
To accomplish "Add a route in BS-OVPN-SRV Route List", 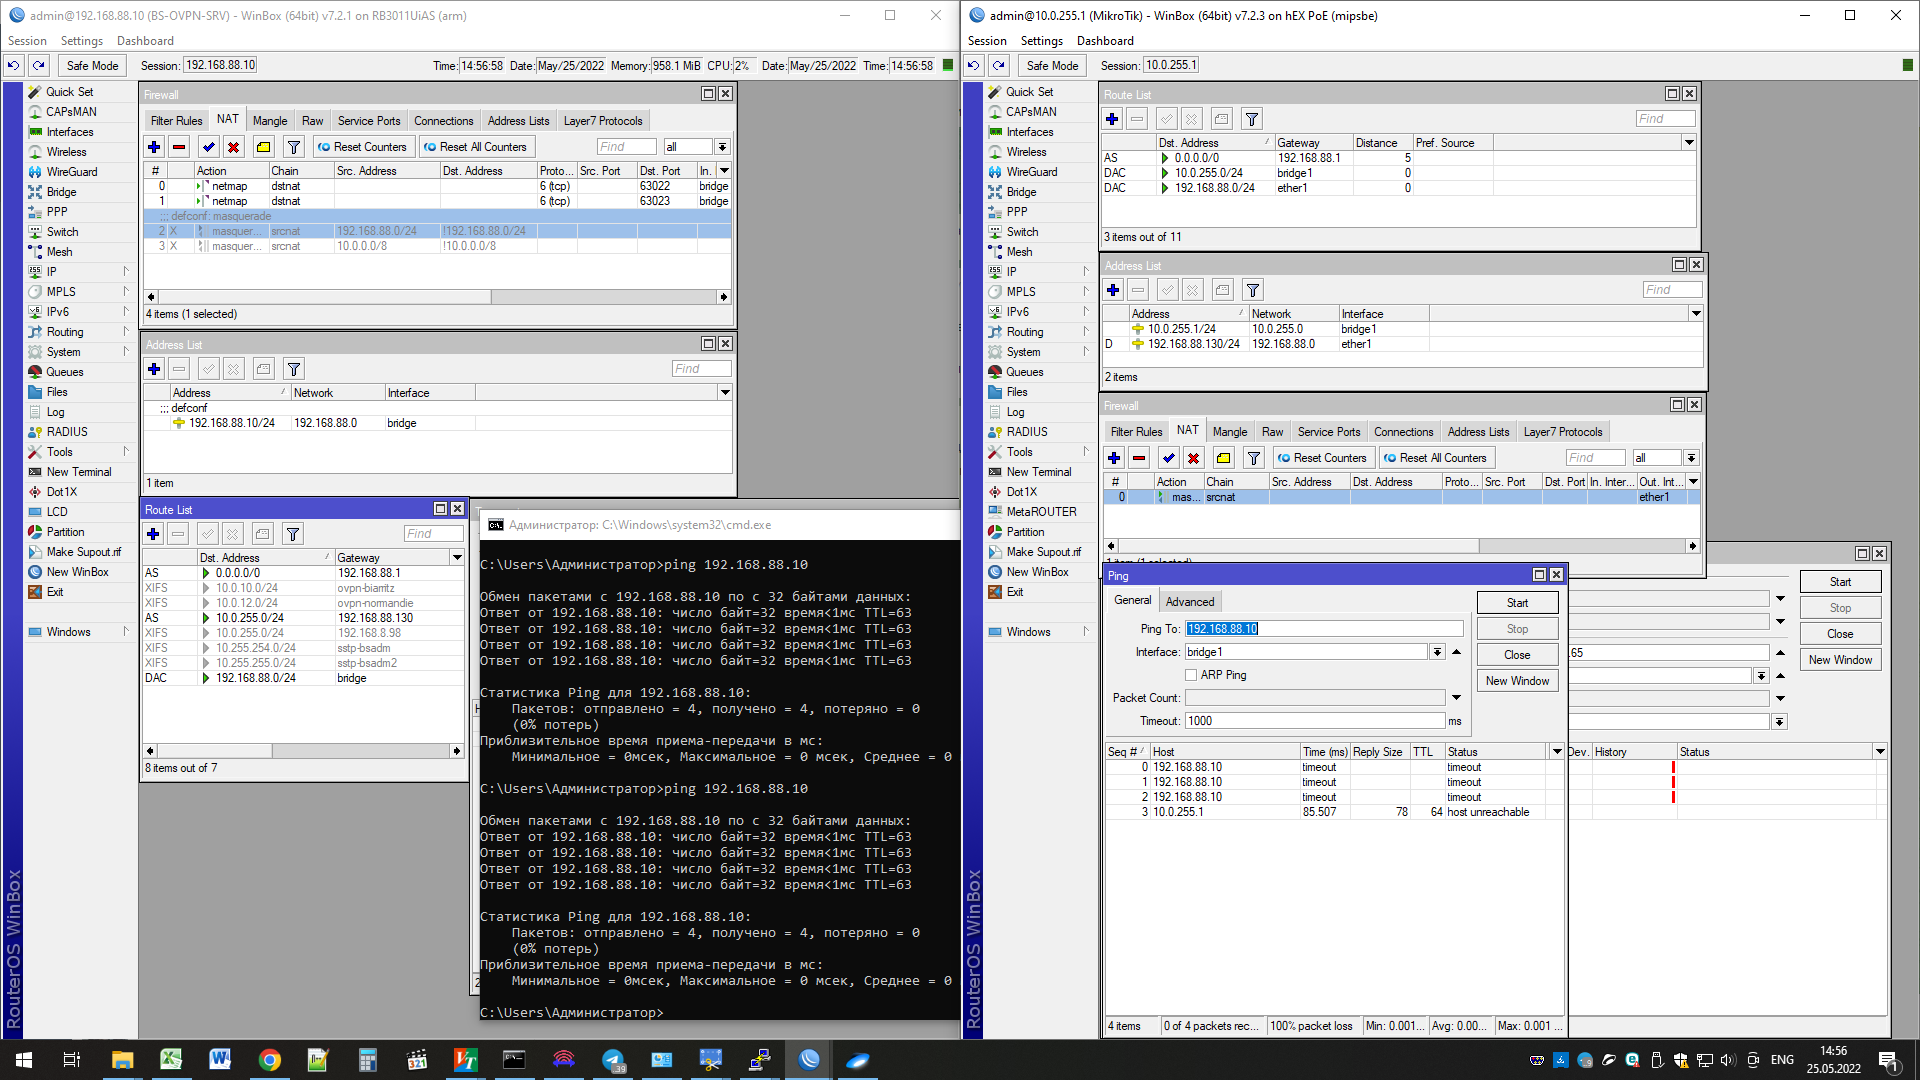I will (153, 534).
